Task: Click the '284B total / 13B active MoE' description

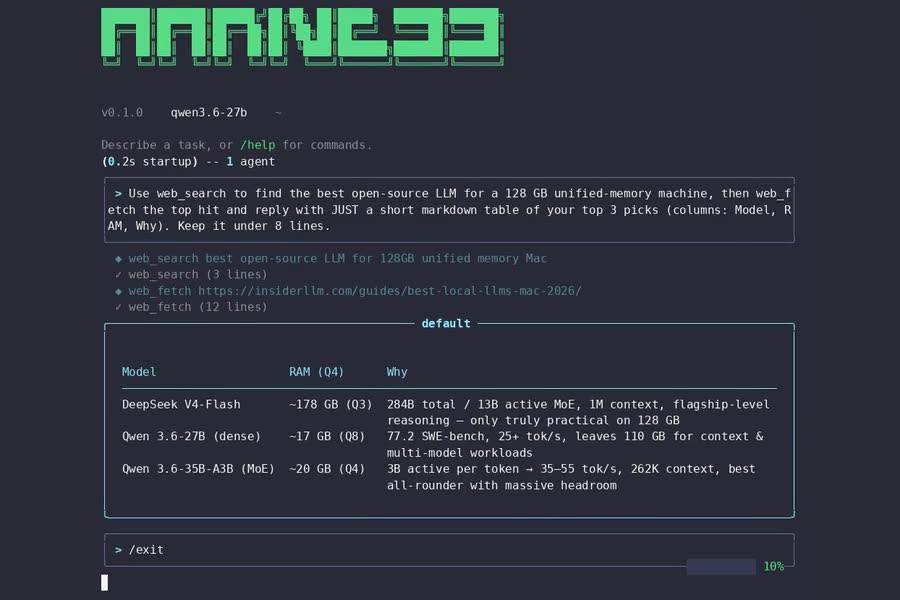Action: [x=578, y=412]
